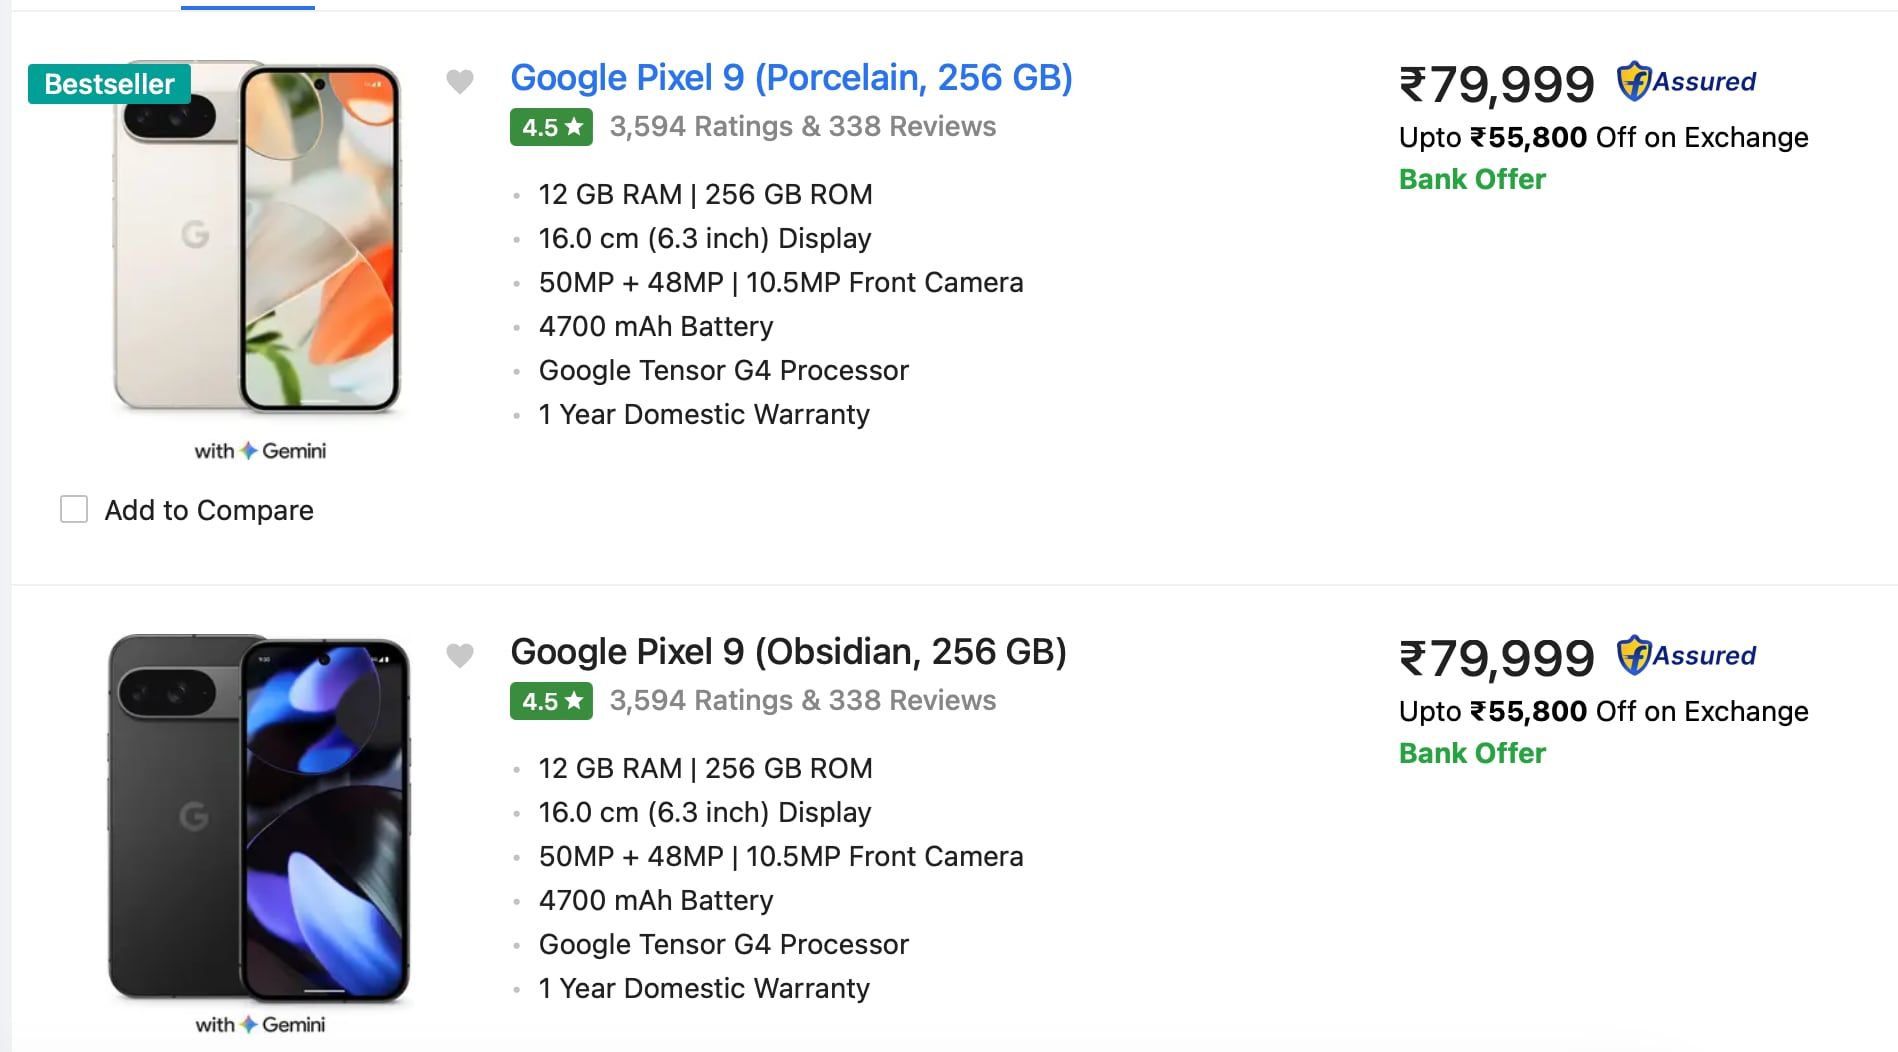Open Google Pixel 9 Porcelain product page

(791, 77)
